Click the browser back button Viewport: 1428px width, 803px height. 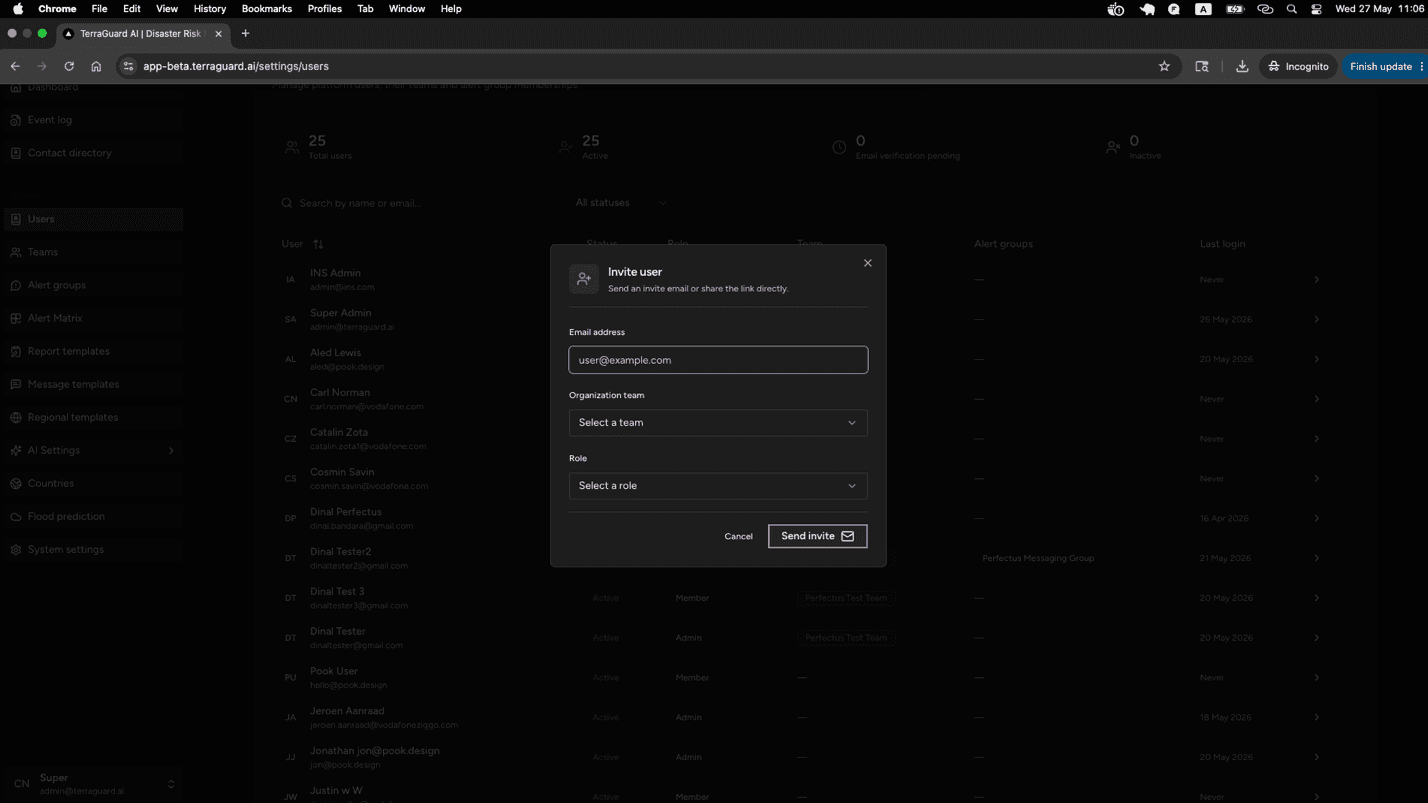[x=15, y=66]
